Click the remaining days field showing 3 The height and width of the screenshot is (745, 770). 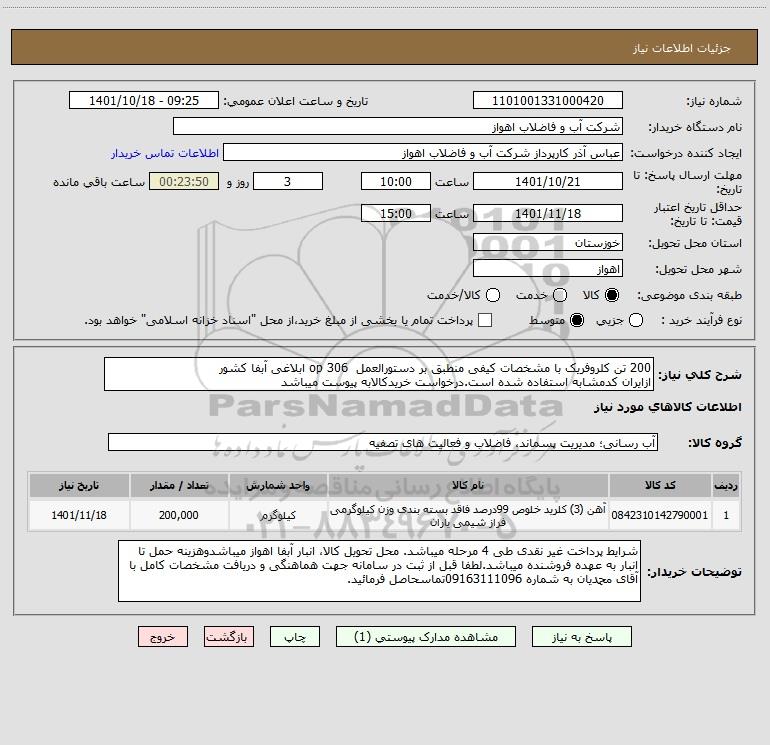288,181
